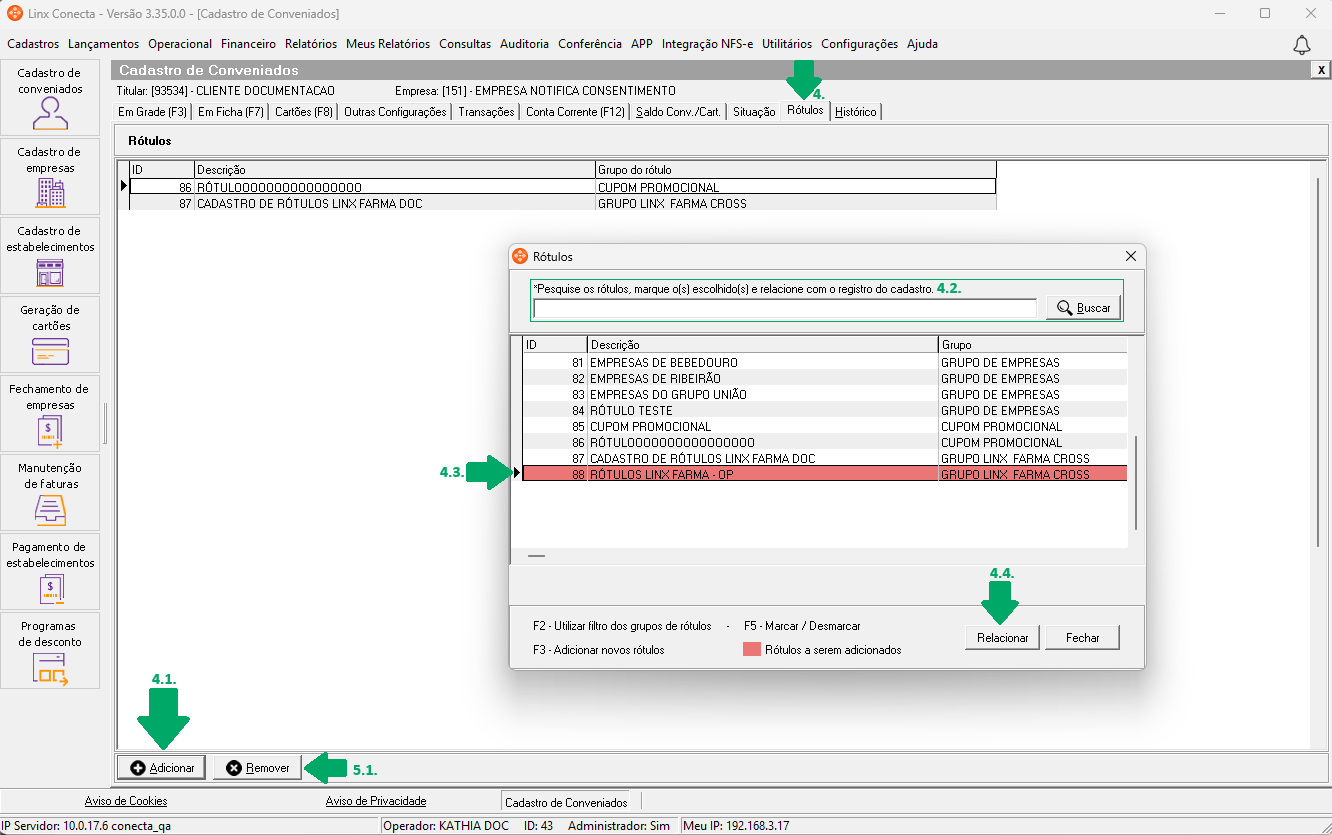The image size is (1332, 835).
Task: Click the Adicionar button
Action: tap(162, 768)
